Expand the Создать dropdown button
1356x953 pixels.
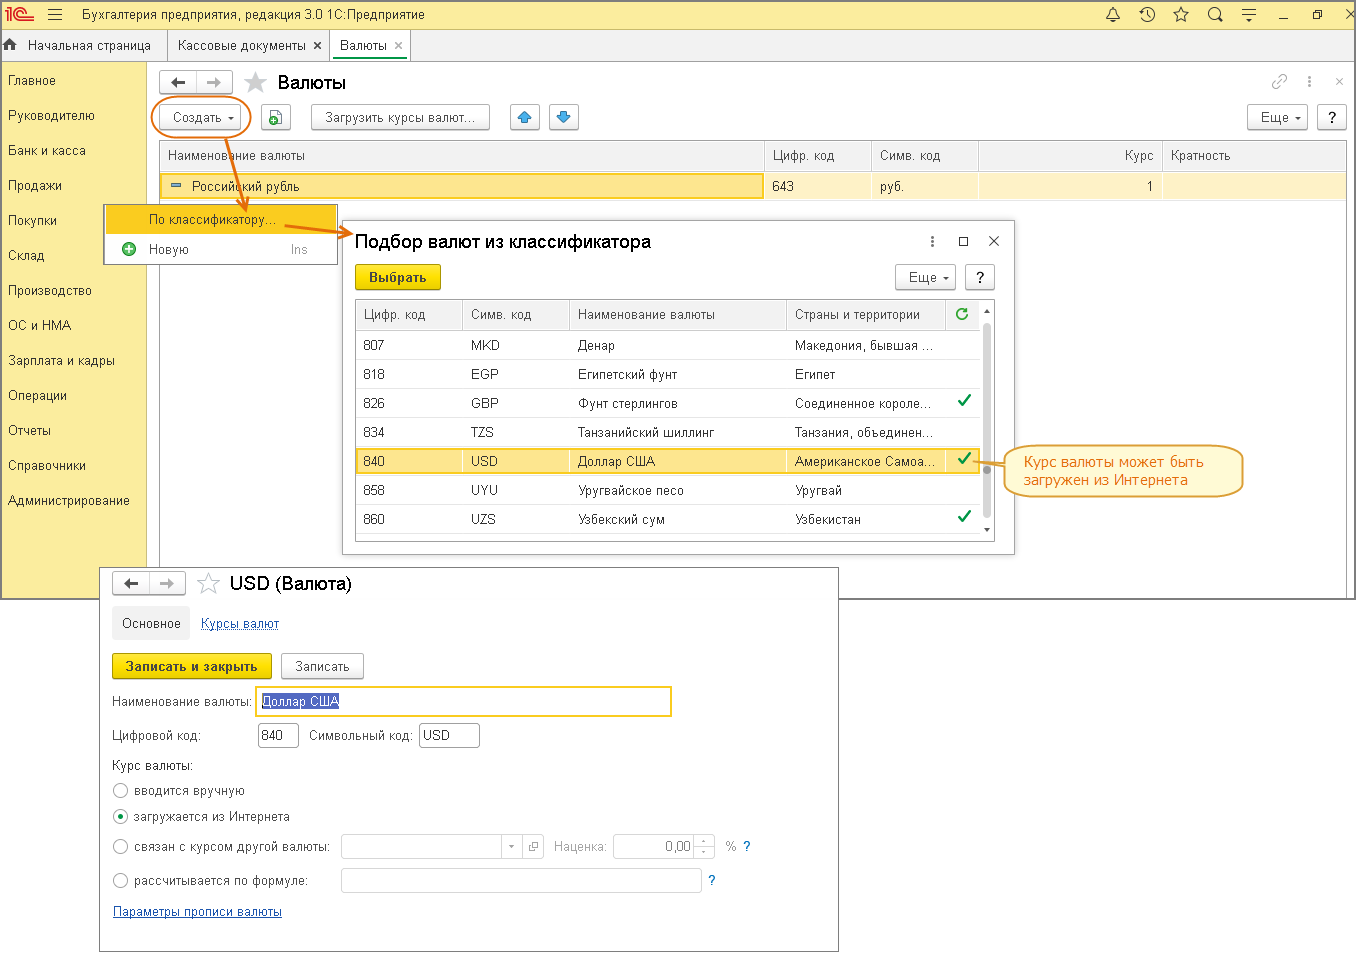point(202,118)
